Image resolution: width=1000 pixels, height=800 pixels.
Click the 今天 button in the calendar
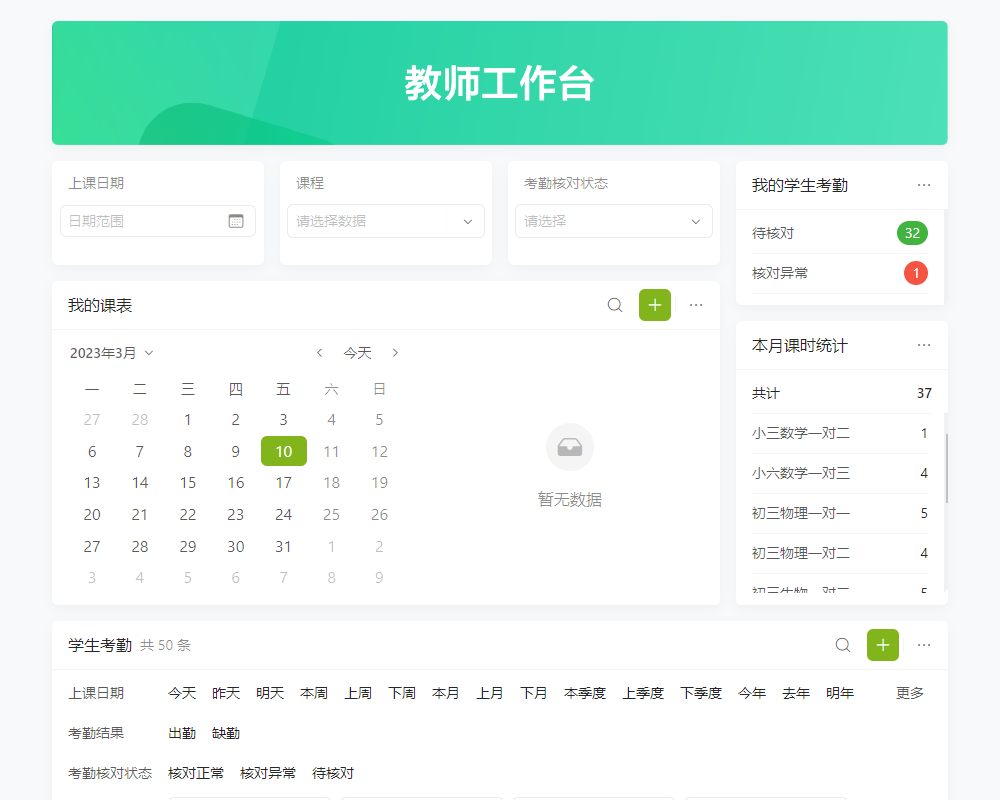coord(357,352)
